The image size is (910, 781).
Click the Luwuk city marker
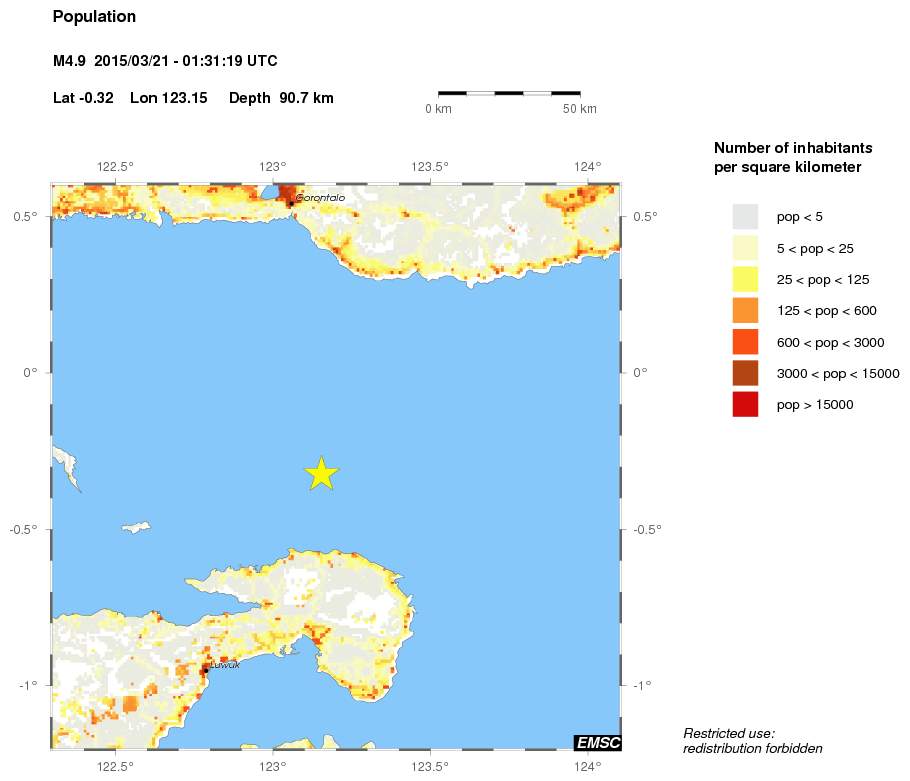pyautogui.click(x=206, y=670)
